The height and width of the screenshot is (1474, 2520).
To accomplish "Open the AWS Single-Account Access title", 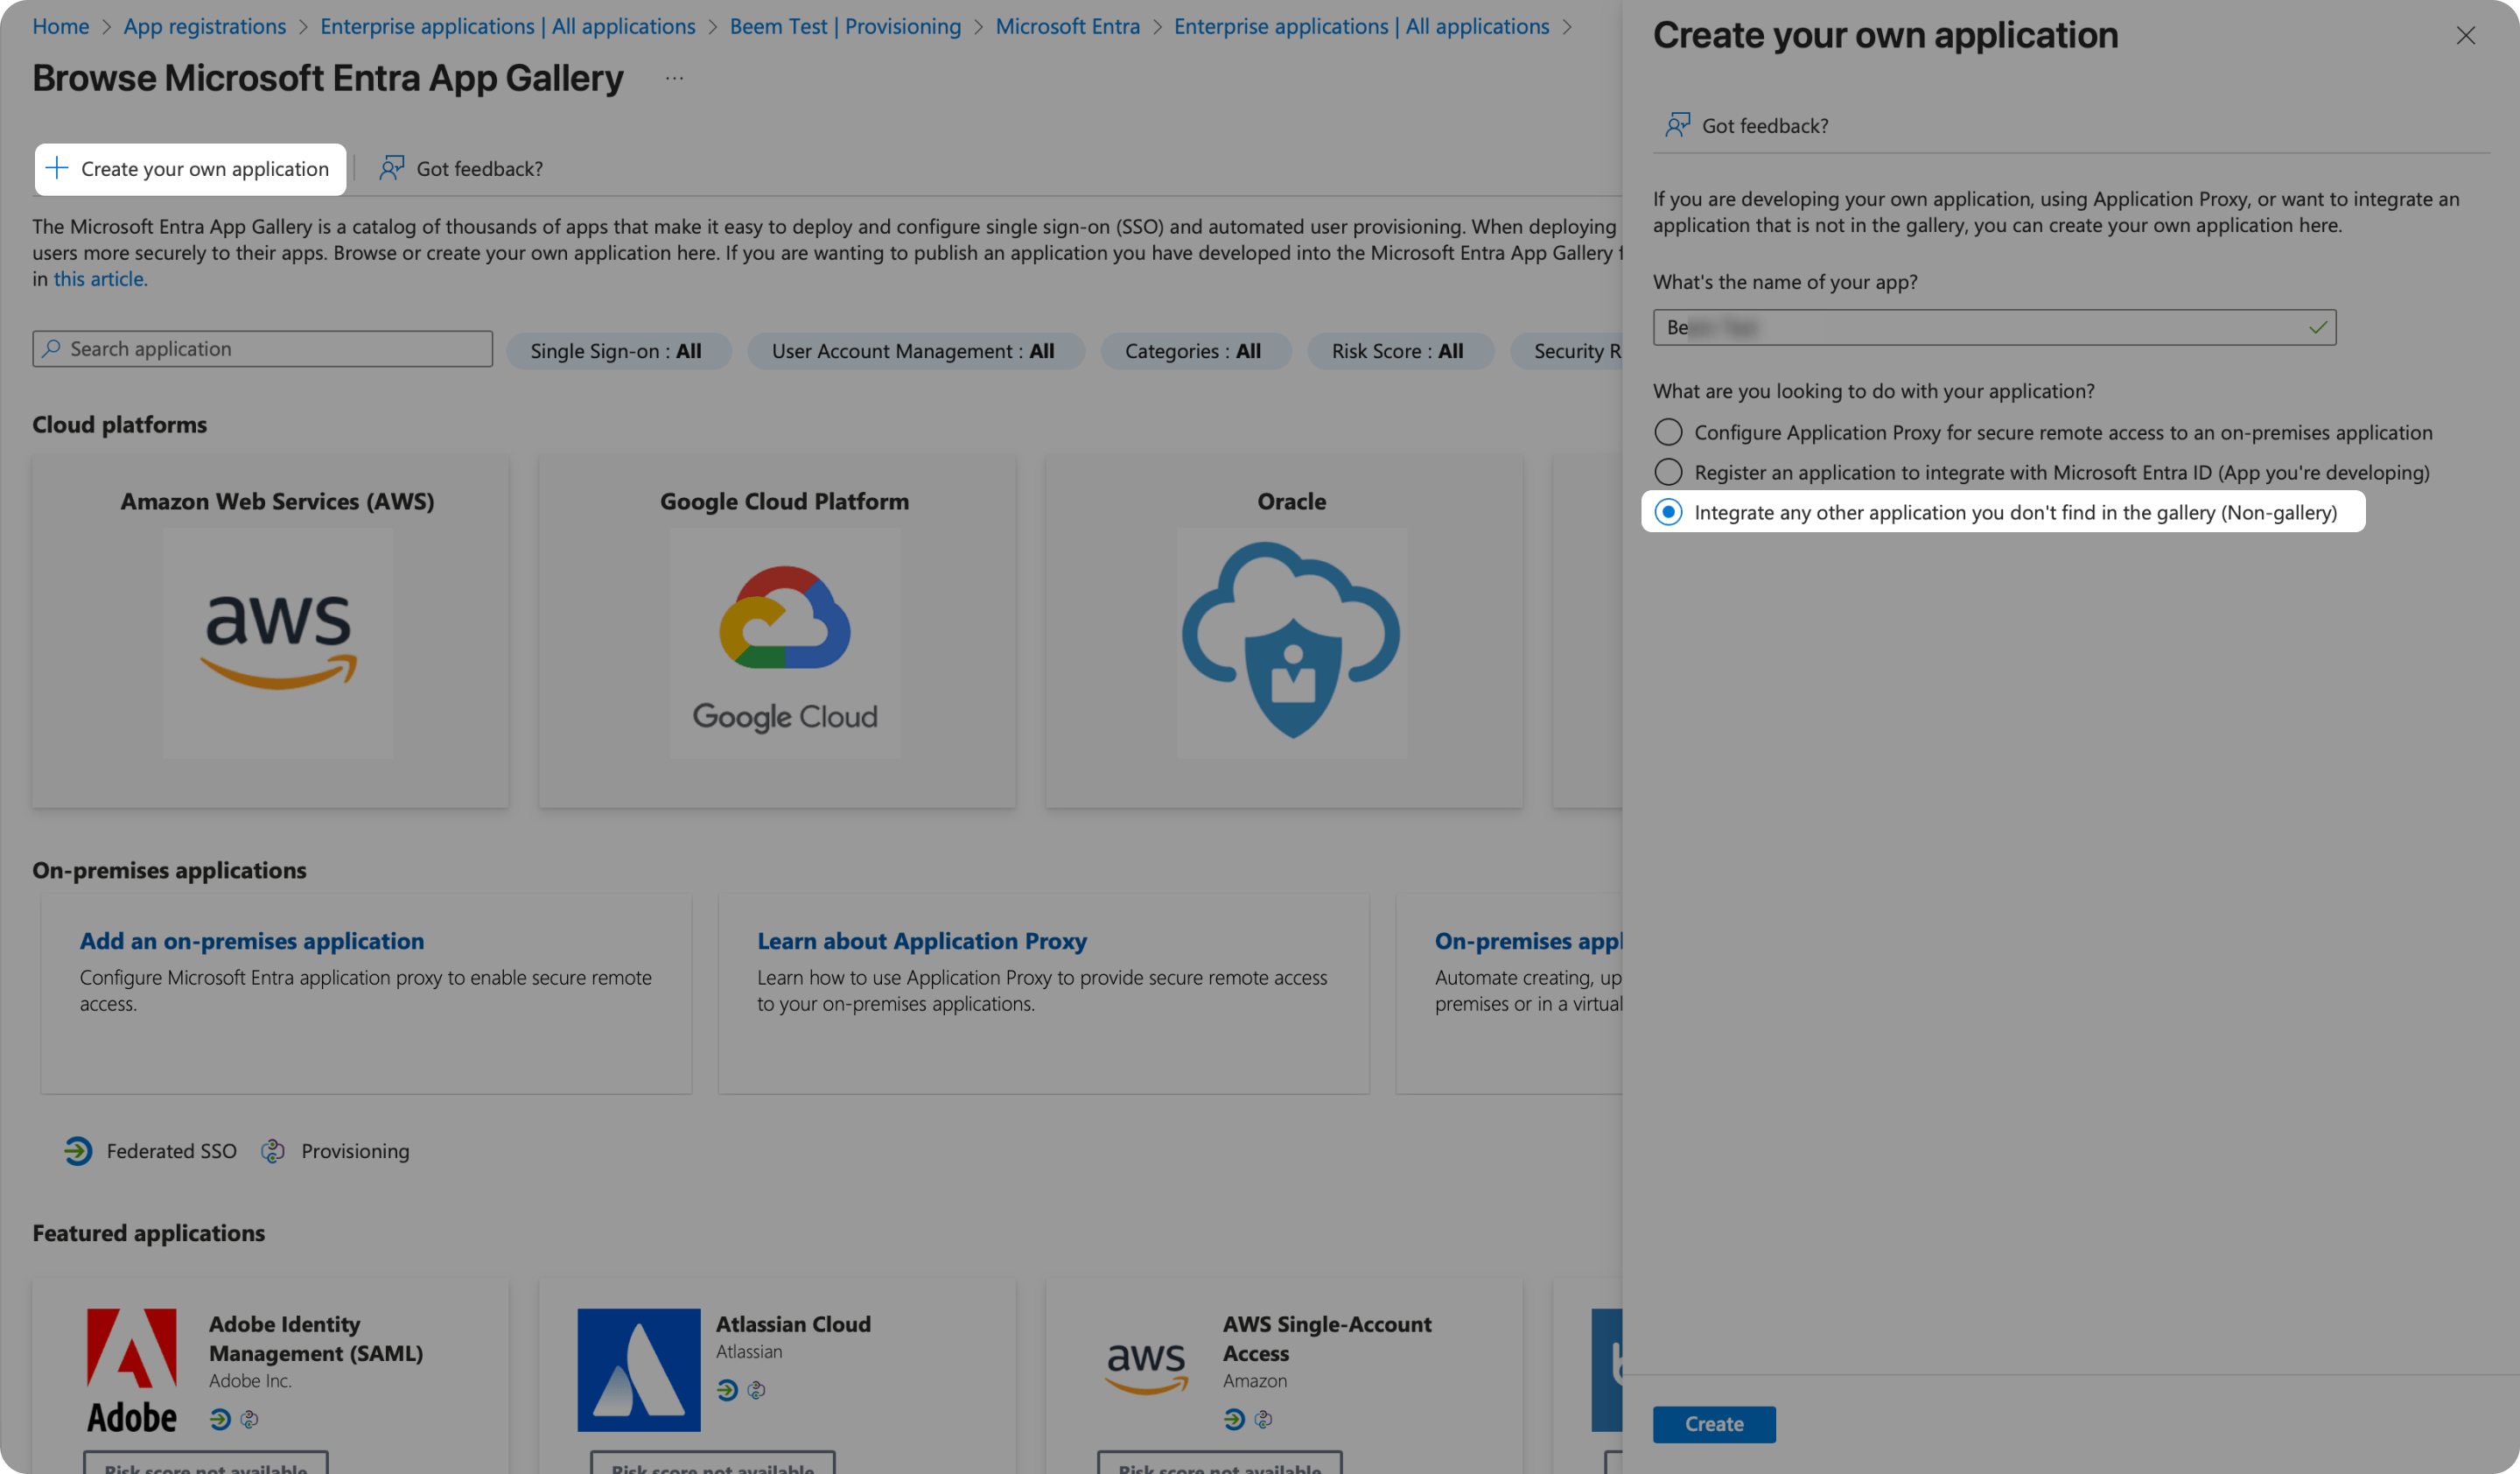I will pos(1327,1338).
